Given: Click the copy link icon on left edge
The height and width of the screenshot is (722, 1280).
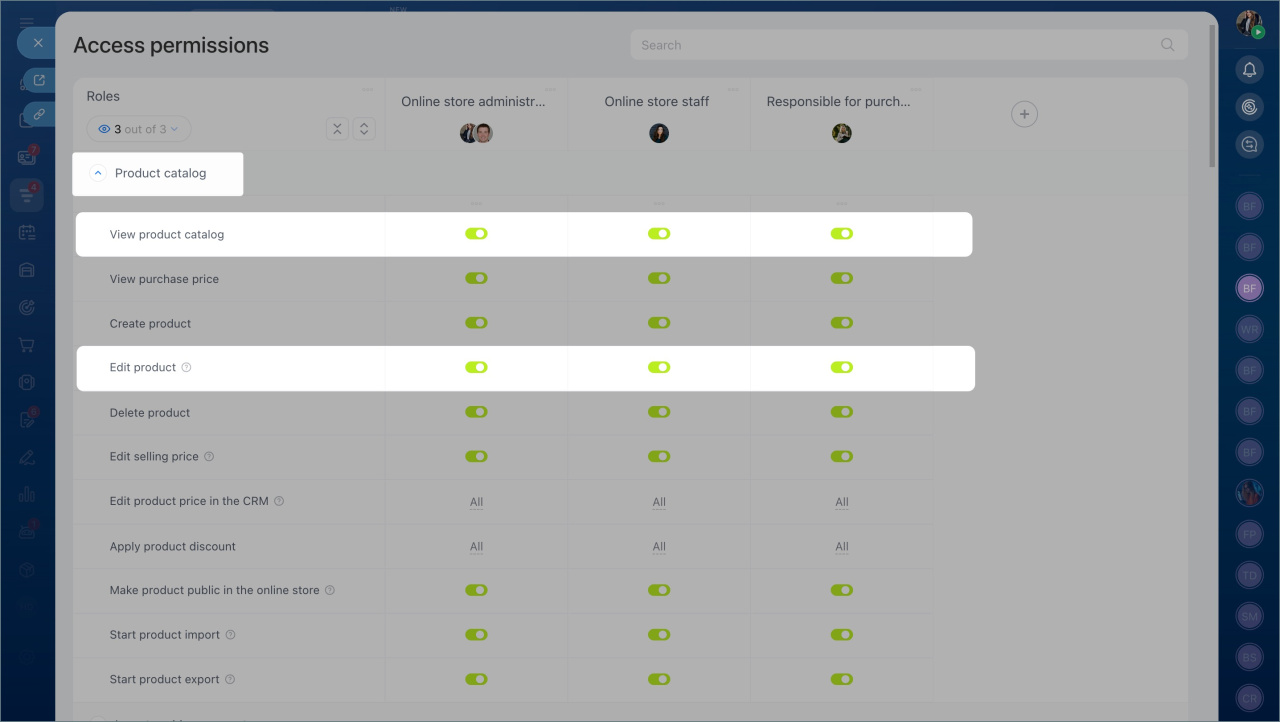Looking at the screenshot, I should coord(39,115).
